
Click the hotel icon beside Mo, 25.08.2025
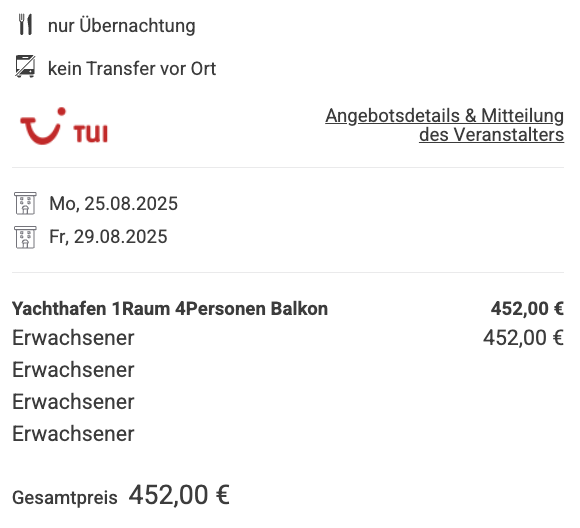point(25,203)
